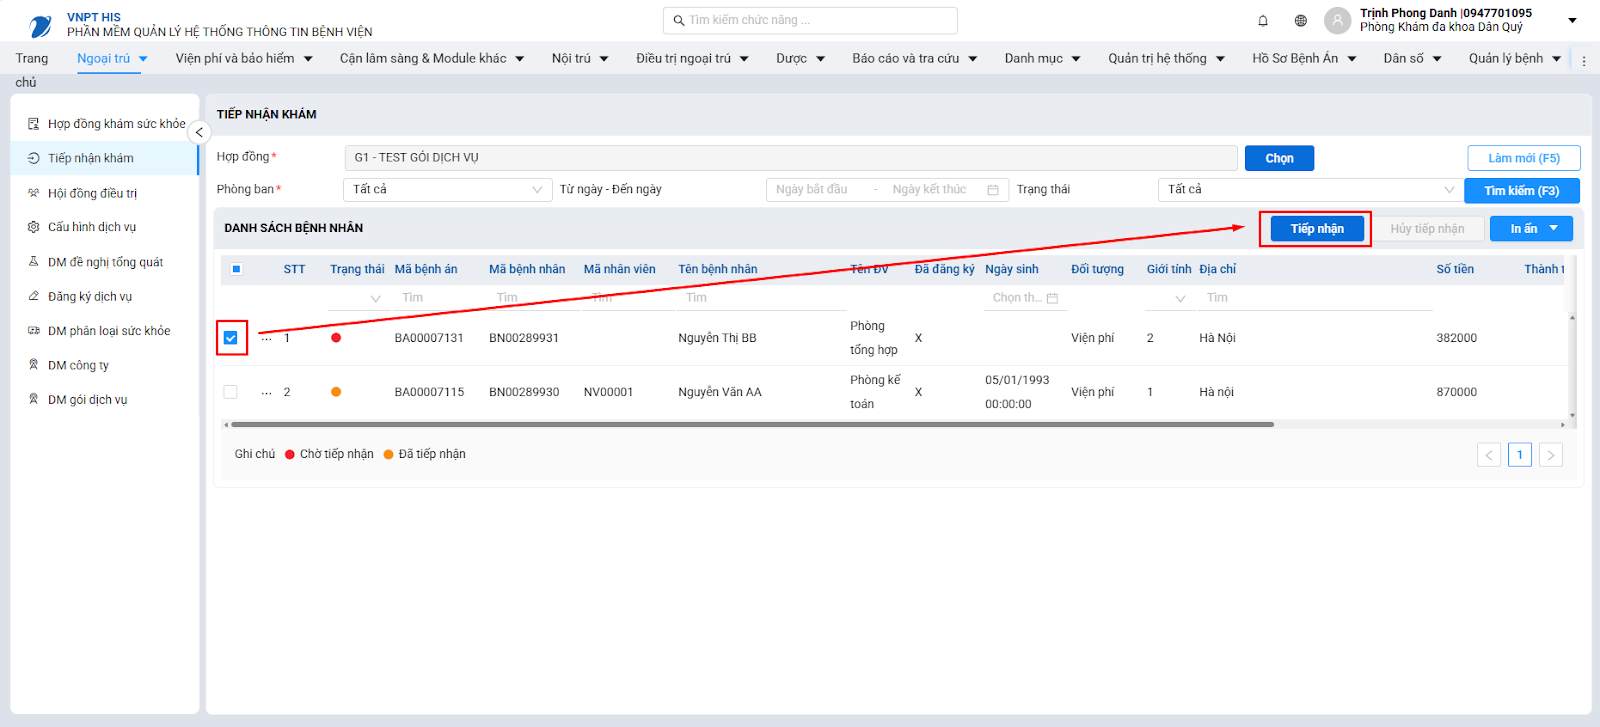
Task: Click the red status dot of BA00007131
Action: [336, 338]
